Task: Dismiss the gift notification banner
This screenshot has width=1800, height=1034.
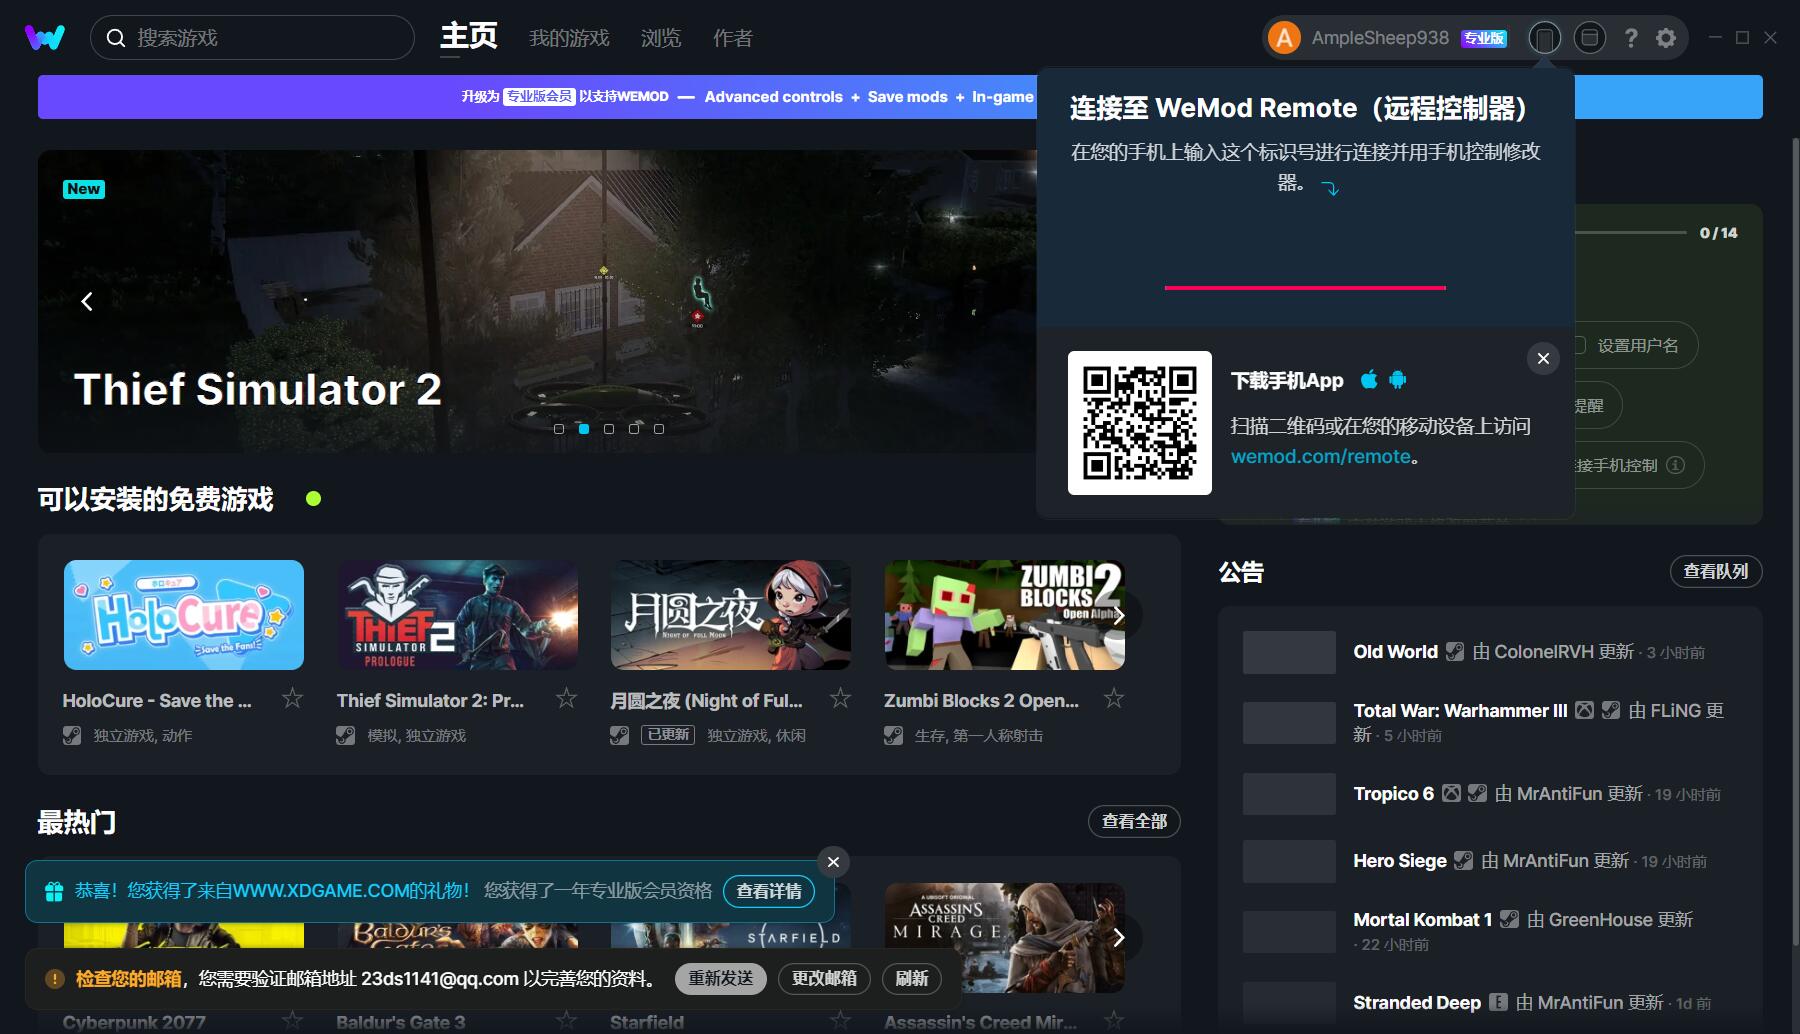Action: tap(833, 862)
